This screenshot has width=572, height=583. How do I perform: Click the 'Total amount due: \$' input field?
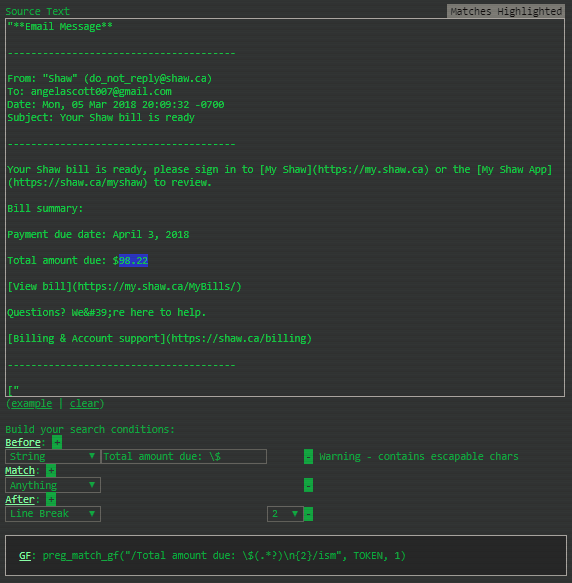(184, 456)
